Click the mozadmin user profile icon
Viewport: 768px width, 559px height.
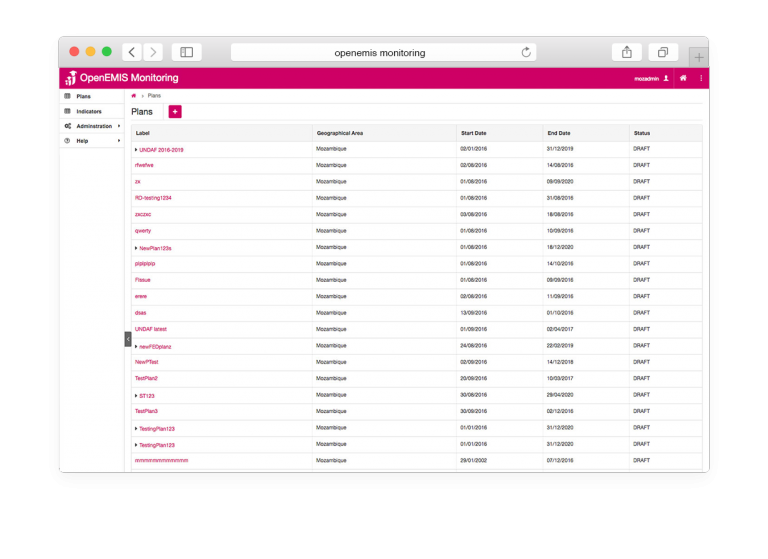coord(666,78)
